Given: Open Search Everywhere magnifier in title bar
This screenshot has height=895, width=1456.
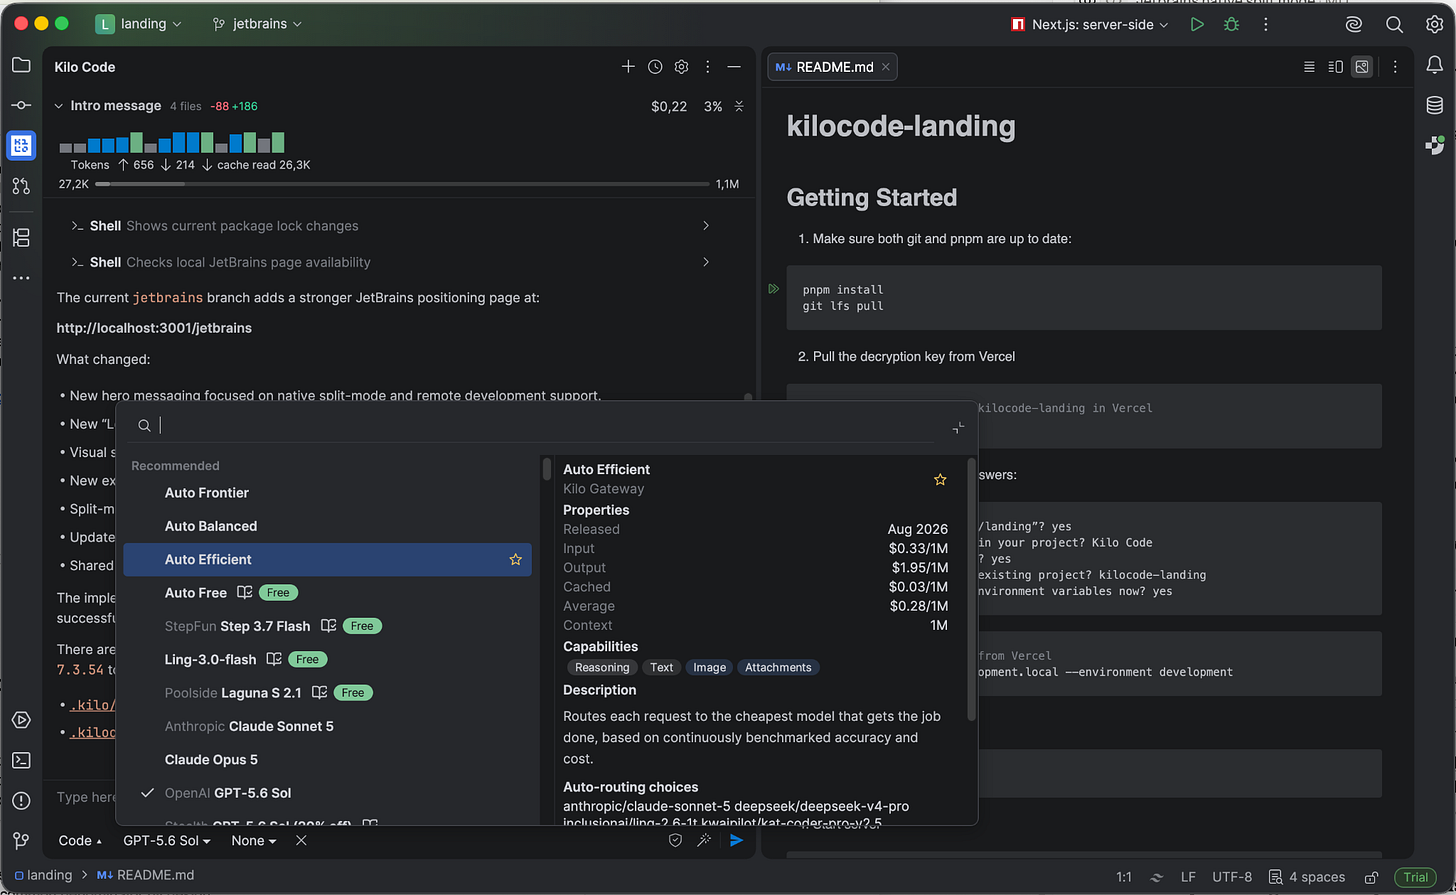Looking at the screenshot, I should [x=1394, y=24].
